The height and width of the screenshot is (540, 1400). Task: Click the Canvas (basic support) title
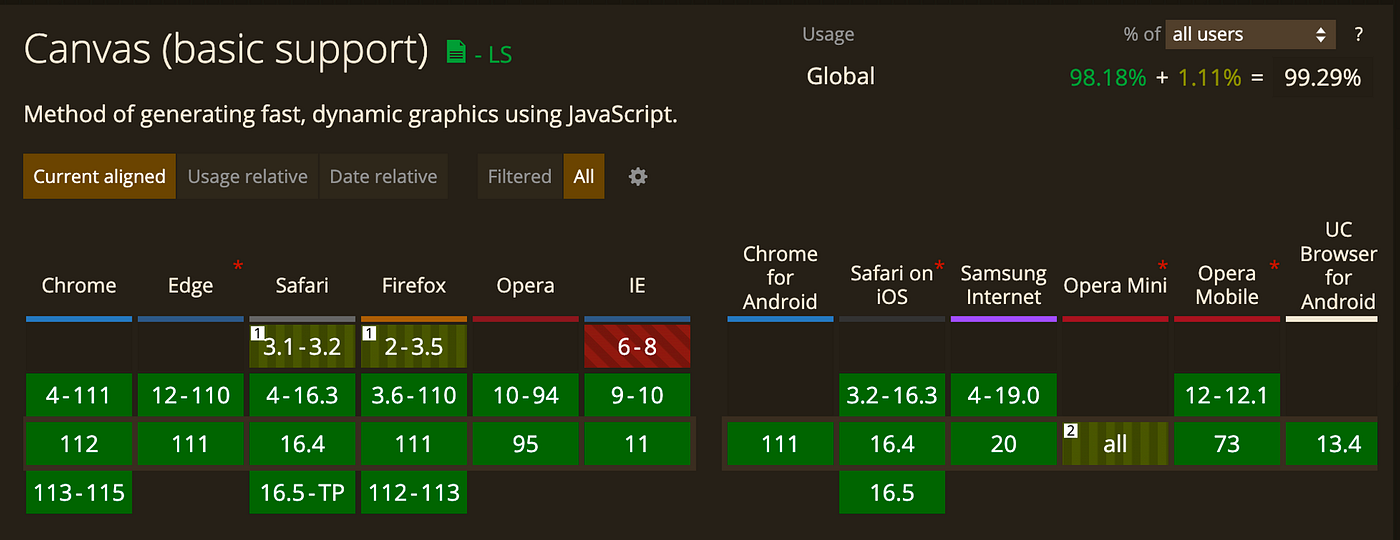pyautogui.click(x=226, y=50)
